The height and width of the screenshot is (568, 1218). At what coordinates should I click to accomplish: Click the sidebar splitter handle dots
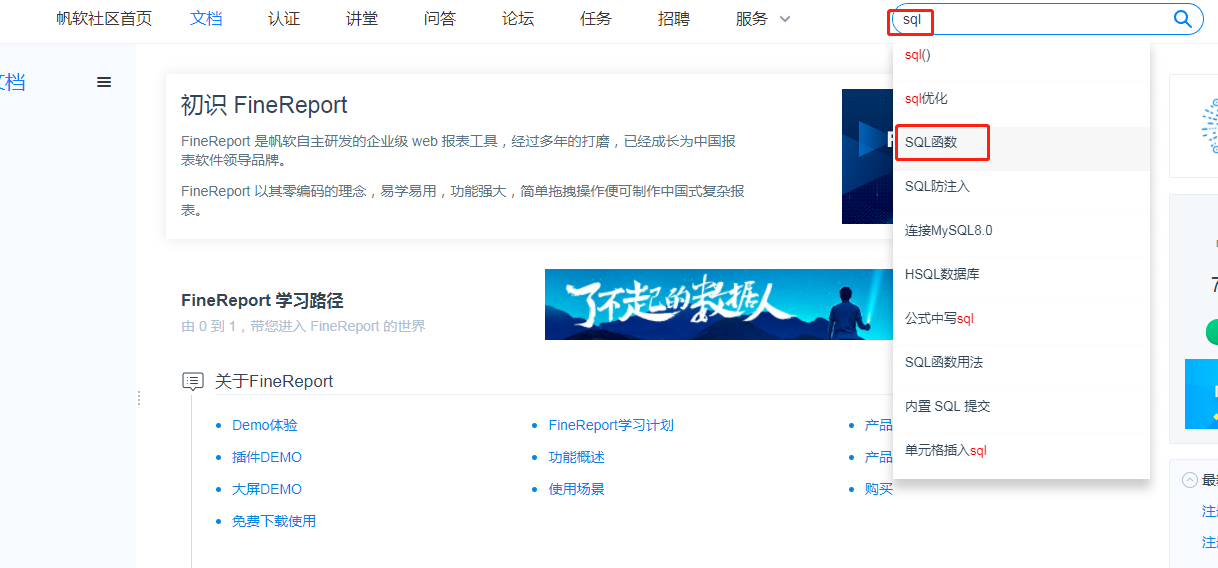pyautogui.click(x=139, y=398)
